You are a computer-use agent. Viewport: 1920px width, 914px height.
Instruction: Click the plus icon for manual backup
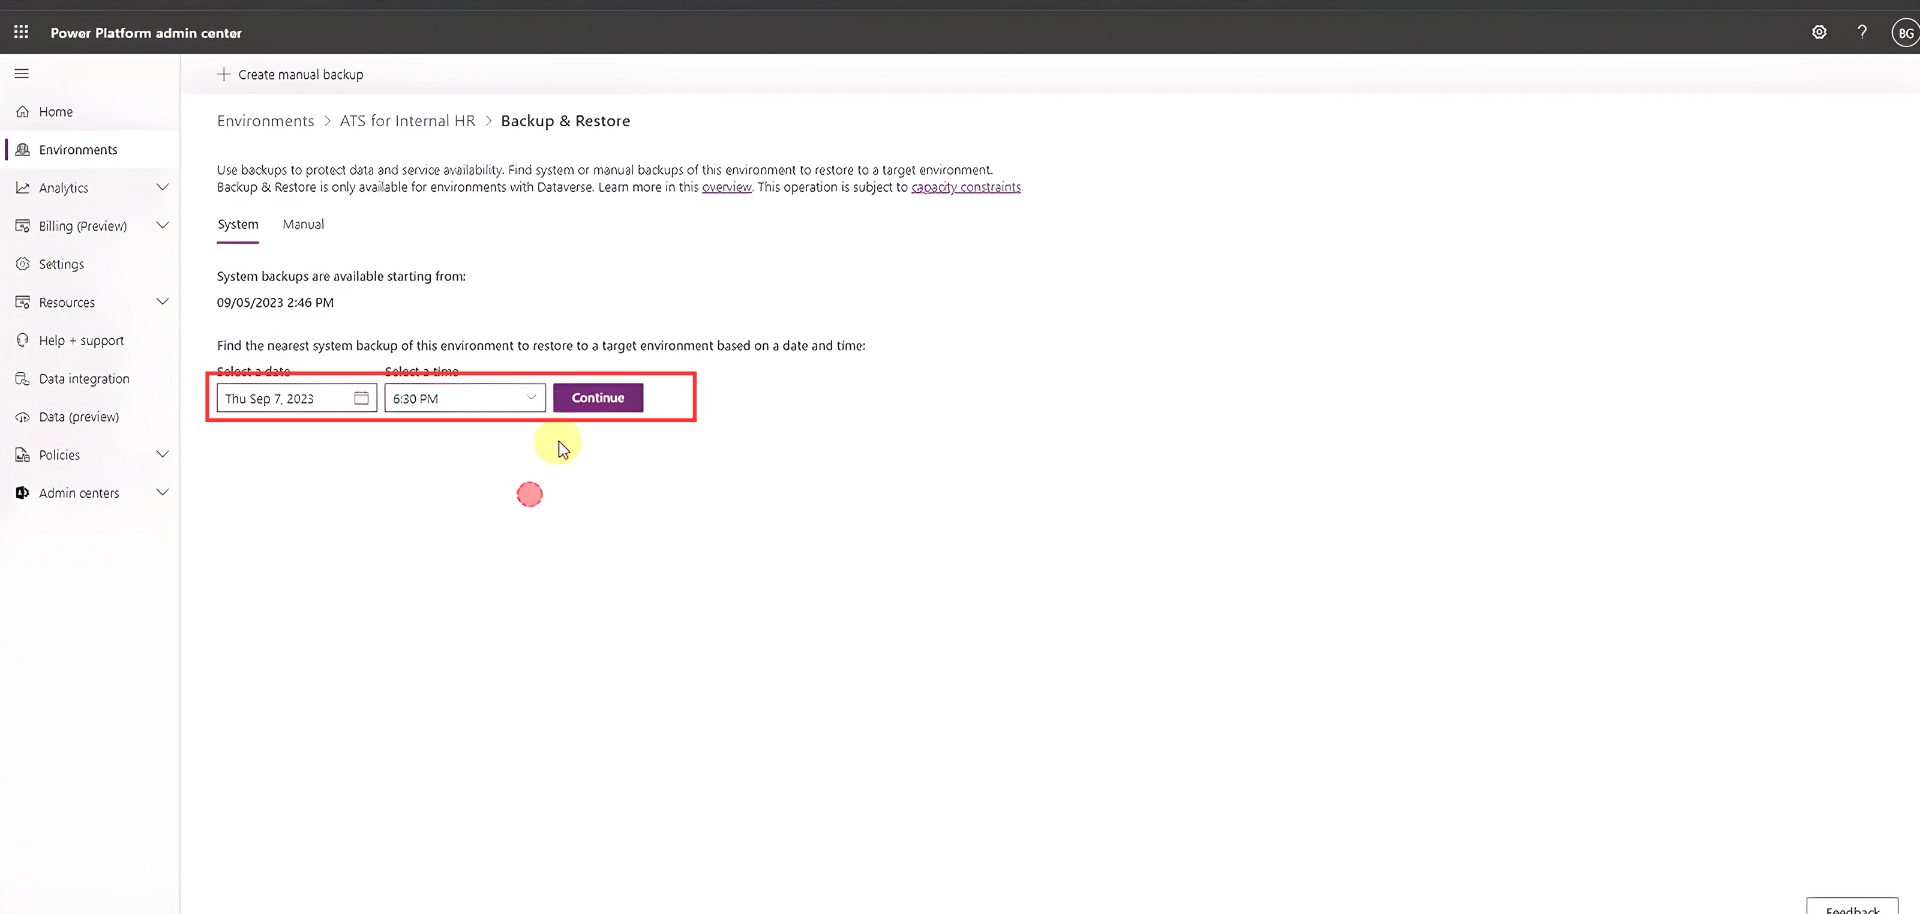pos(224,74)
